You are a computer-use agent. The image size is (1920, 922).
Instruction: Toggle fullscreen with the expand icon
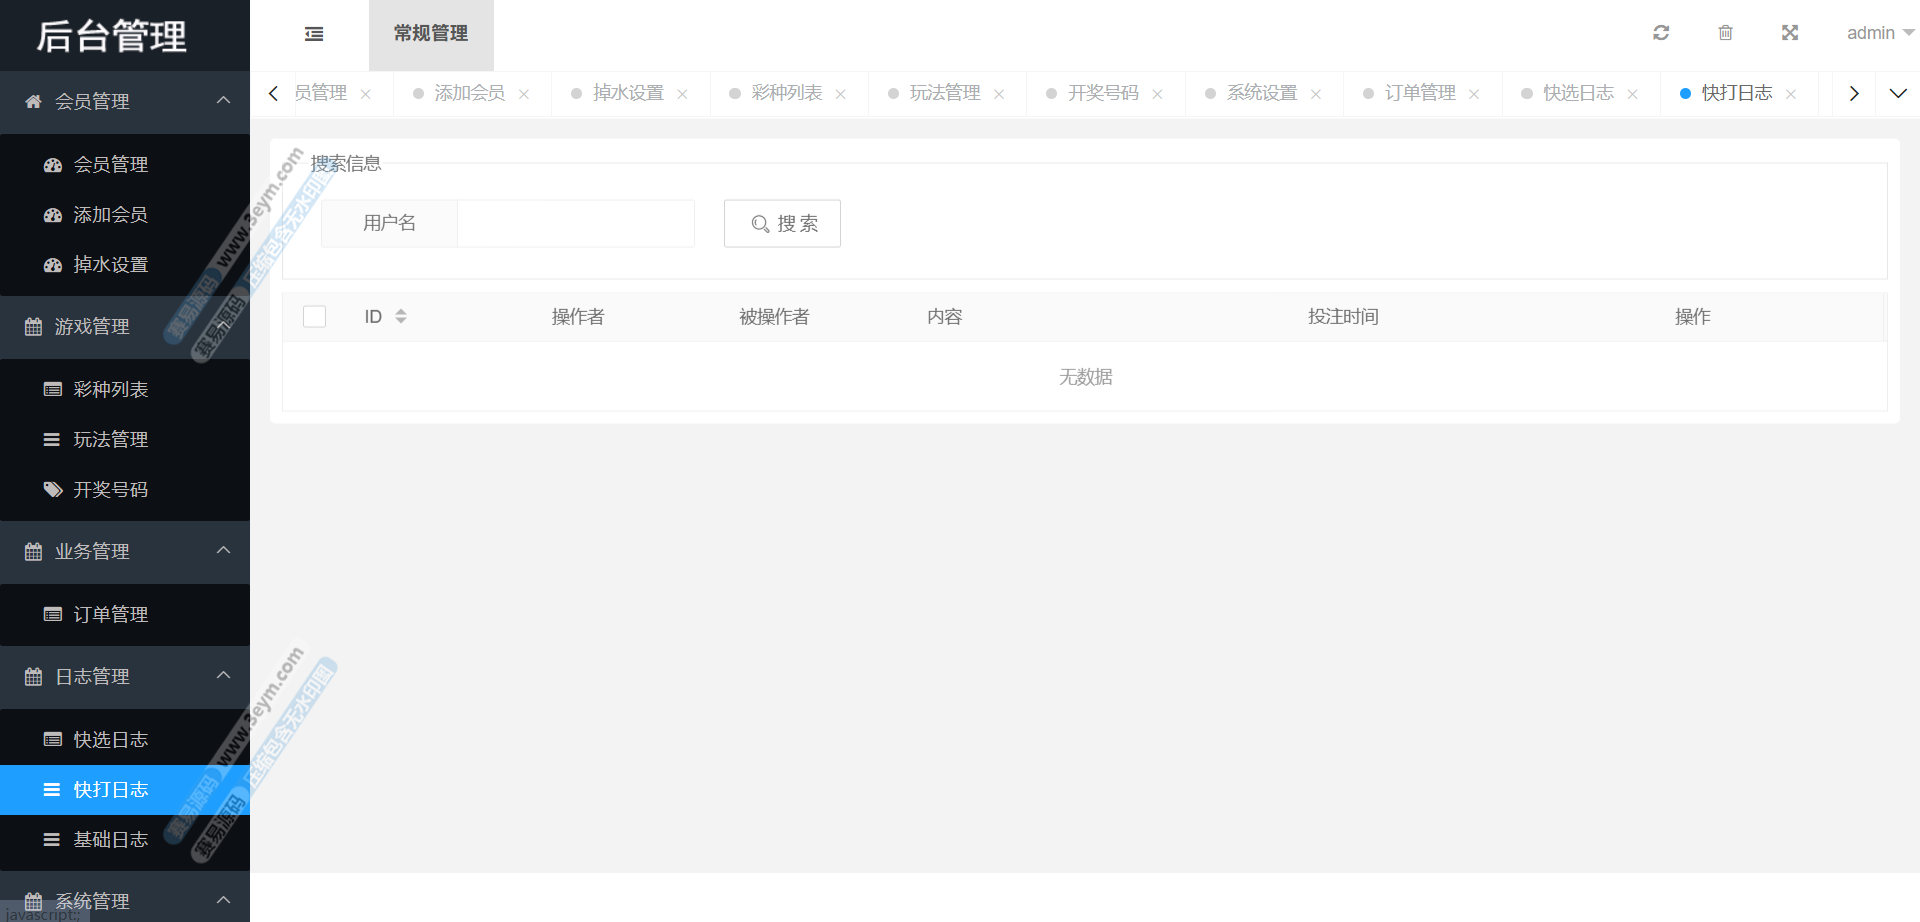point(1790,33)
